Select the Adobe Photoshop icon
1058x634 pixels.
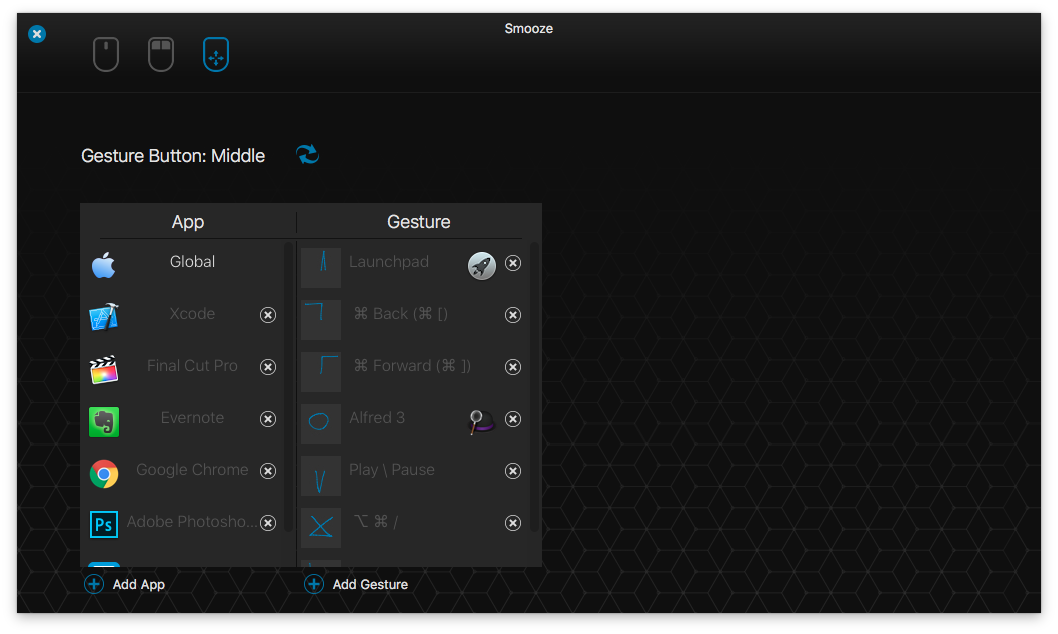pyautogui.click(x=104, y=525)
